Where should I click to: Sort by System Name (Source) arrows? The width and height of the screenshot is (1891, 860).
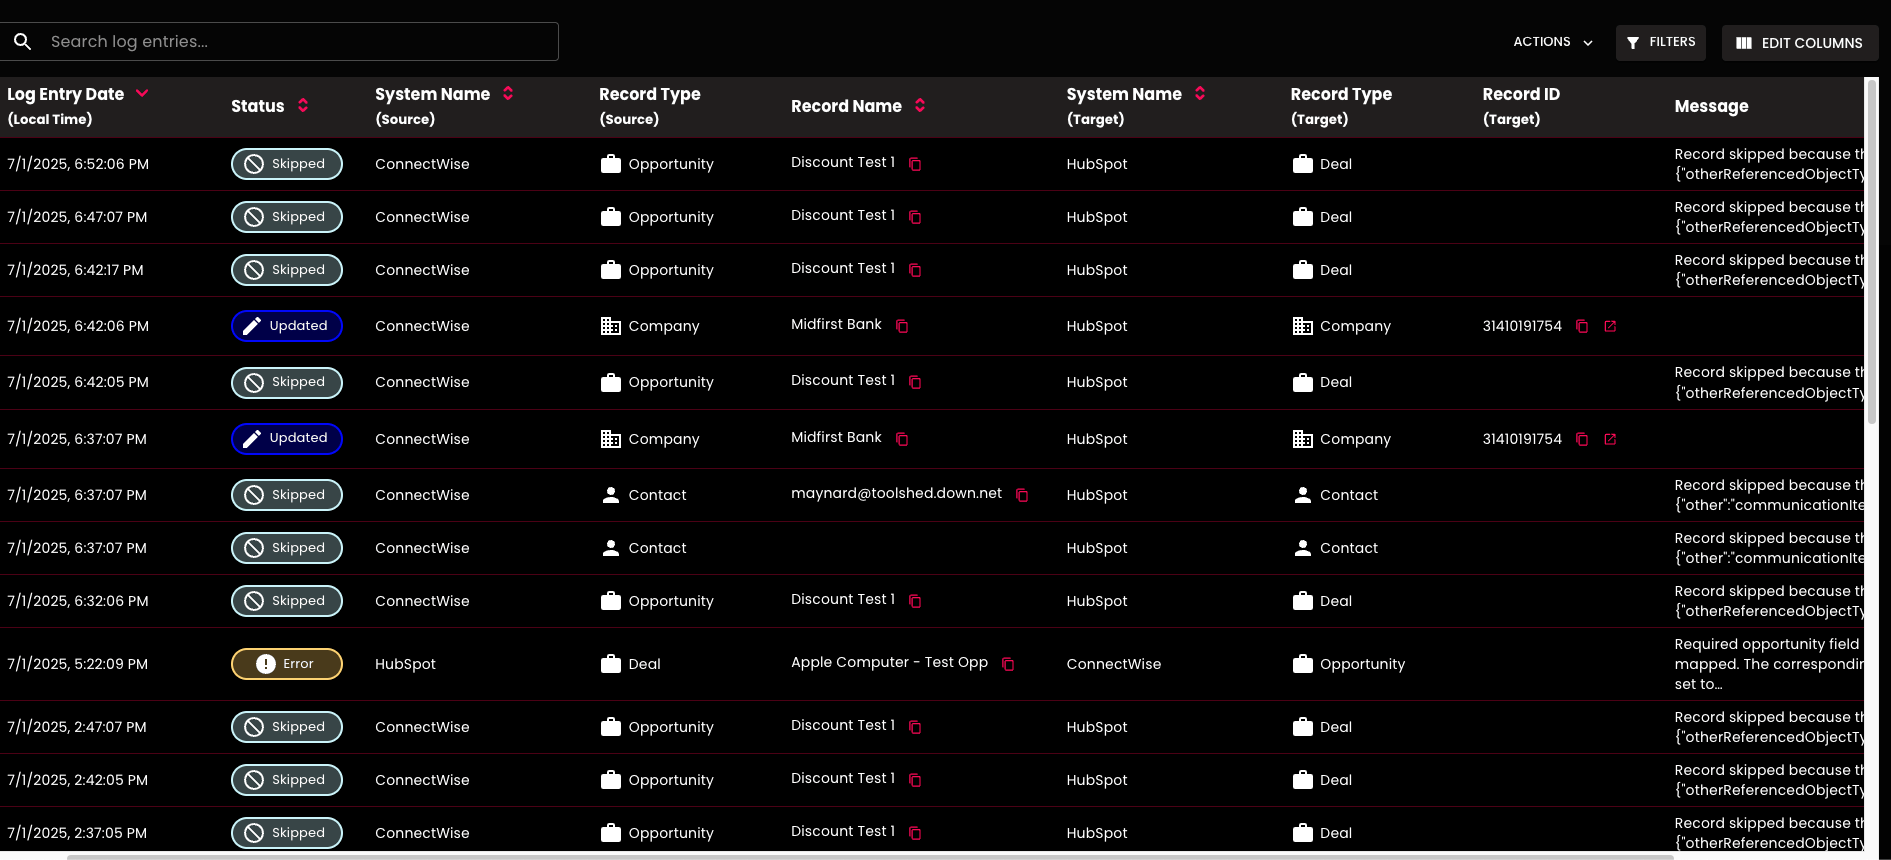tap(508, 93)
